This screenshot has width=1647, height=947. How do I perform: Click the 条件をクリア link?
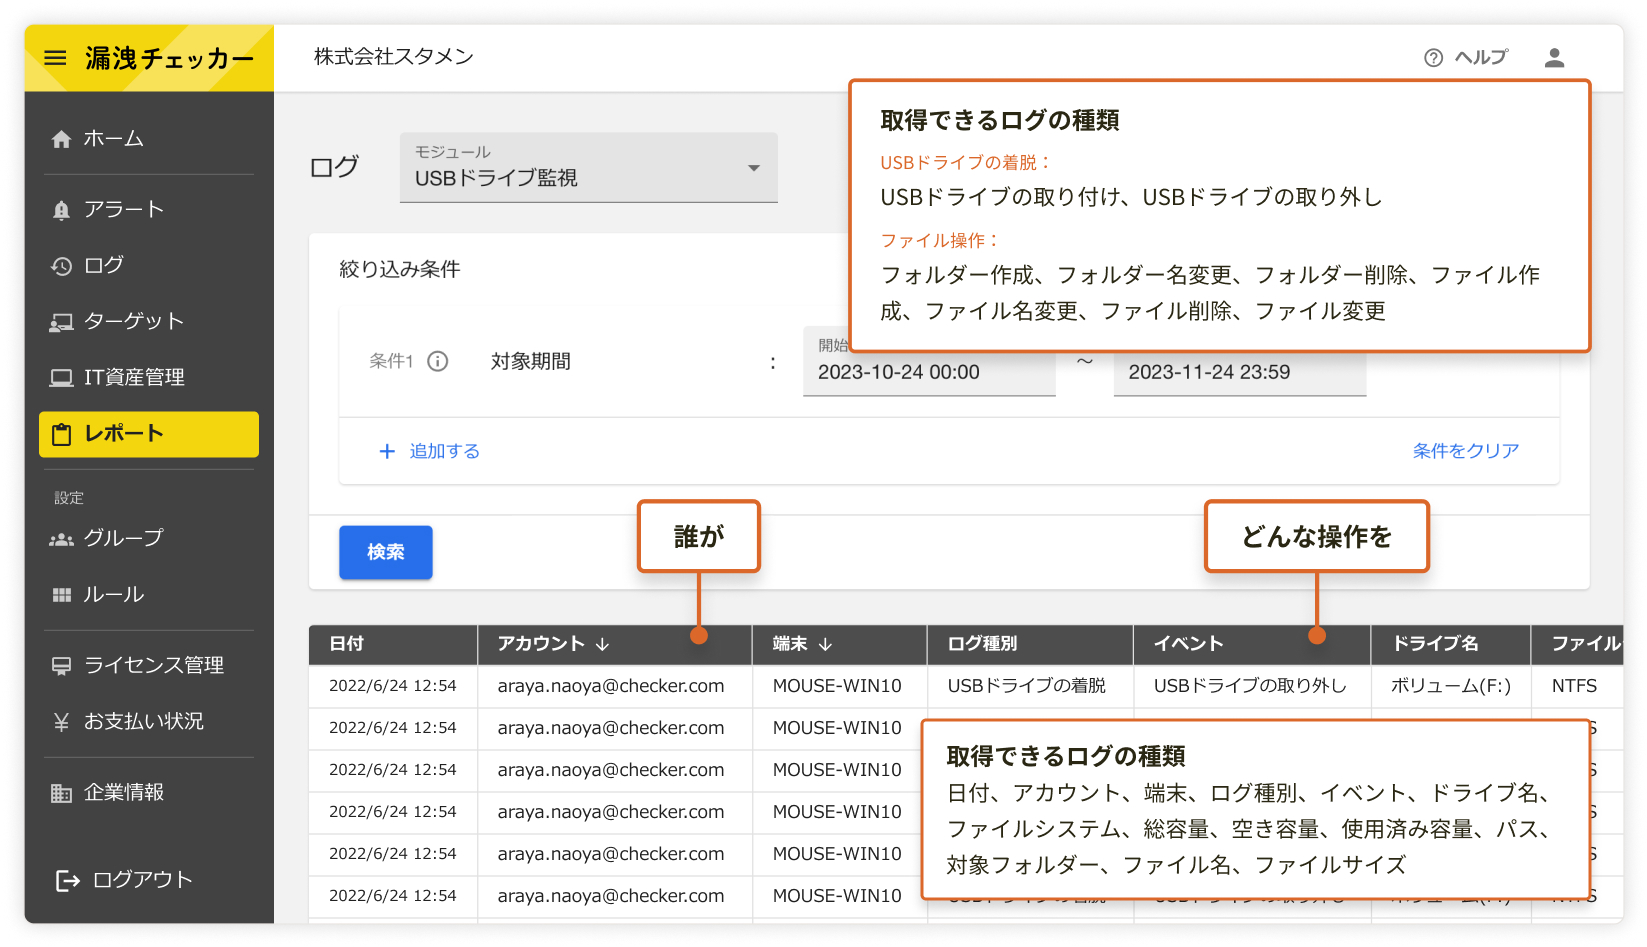tap(1465, 451)
